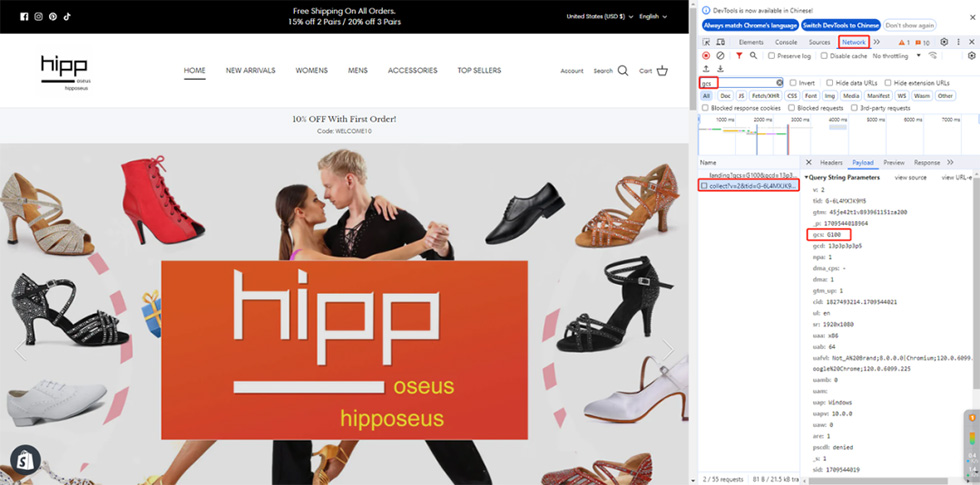Screen dimensions: 980x485
Task: Open the United States (USD $) currency selector
Action: [596, 17]
